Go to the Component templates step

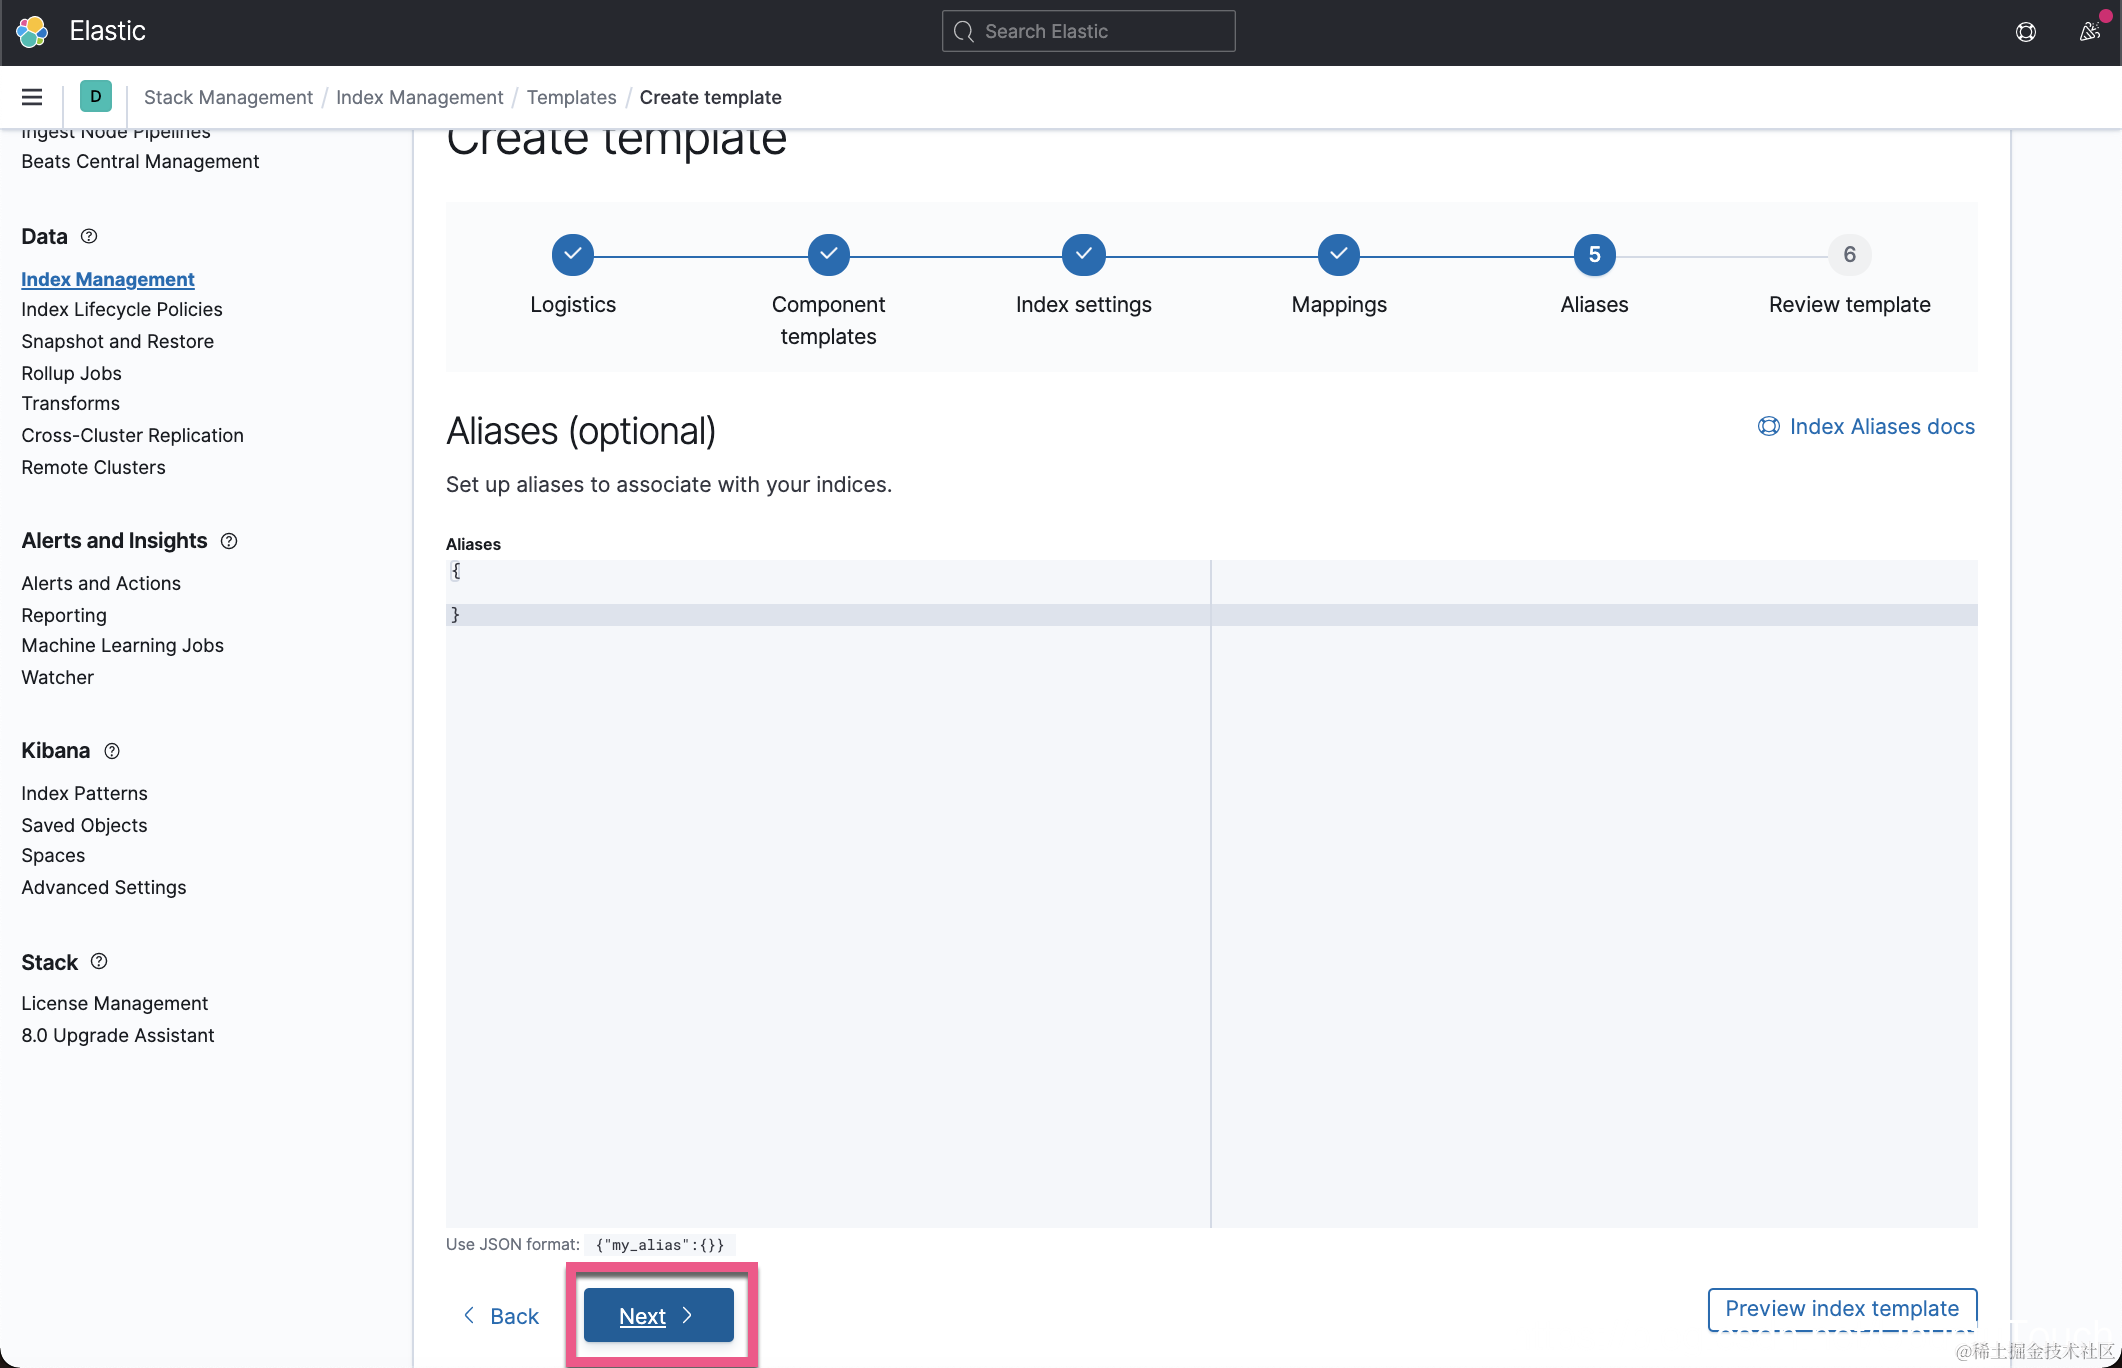click(828, 255)
